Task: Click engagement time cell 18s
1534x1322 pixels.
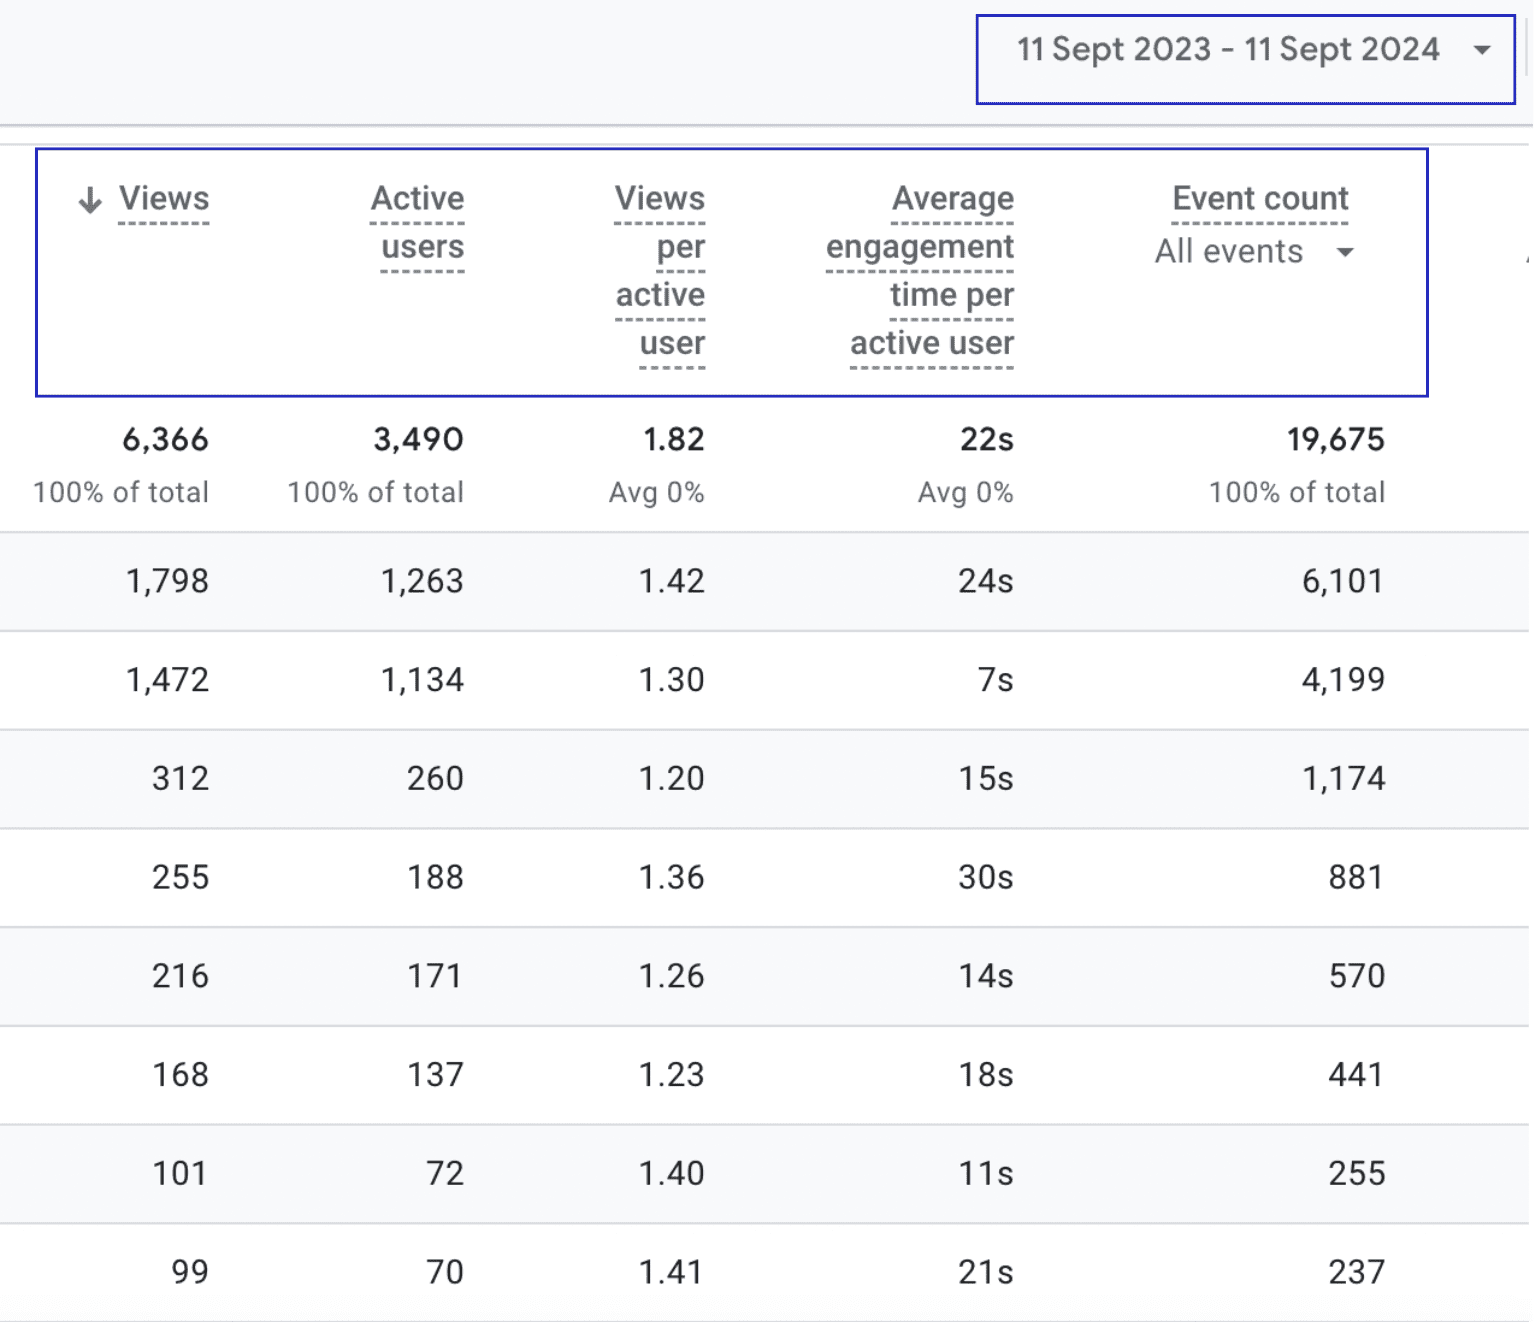Action: [986, 1075]
